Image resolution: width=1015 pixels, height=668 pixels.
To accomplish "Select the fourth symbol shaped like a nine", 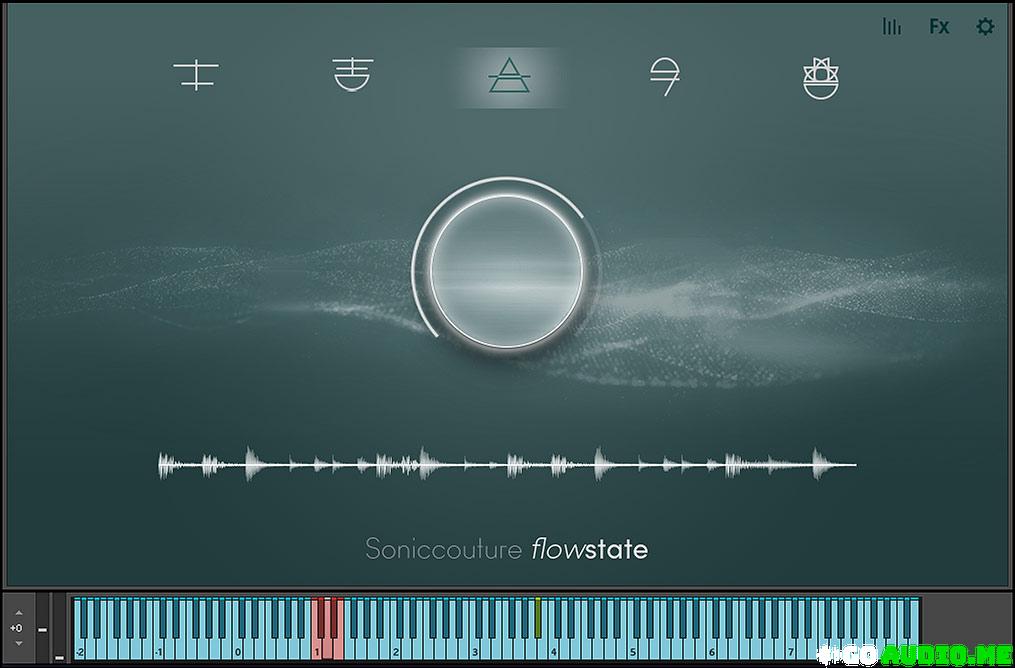I will (662, 77).
